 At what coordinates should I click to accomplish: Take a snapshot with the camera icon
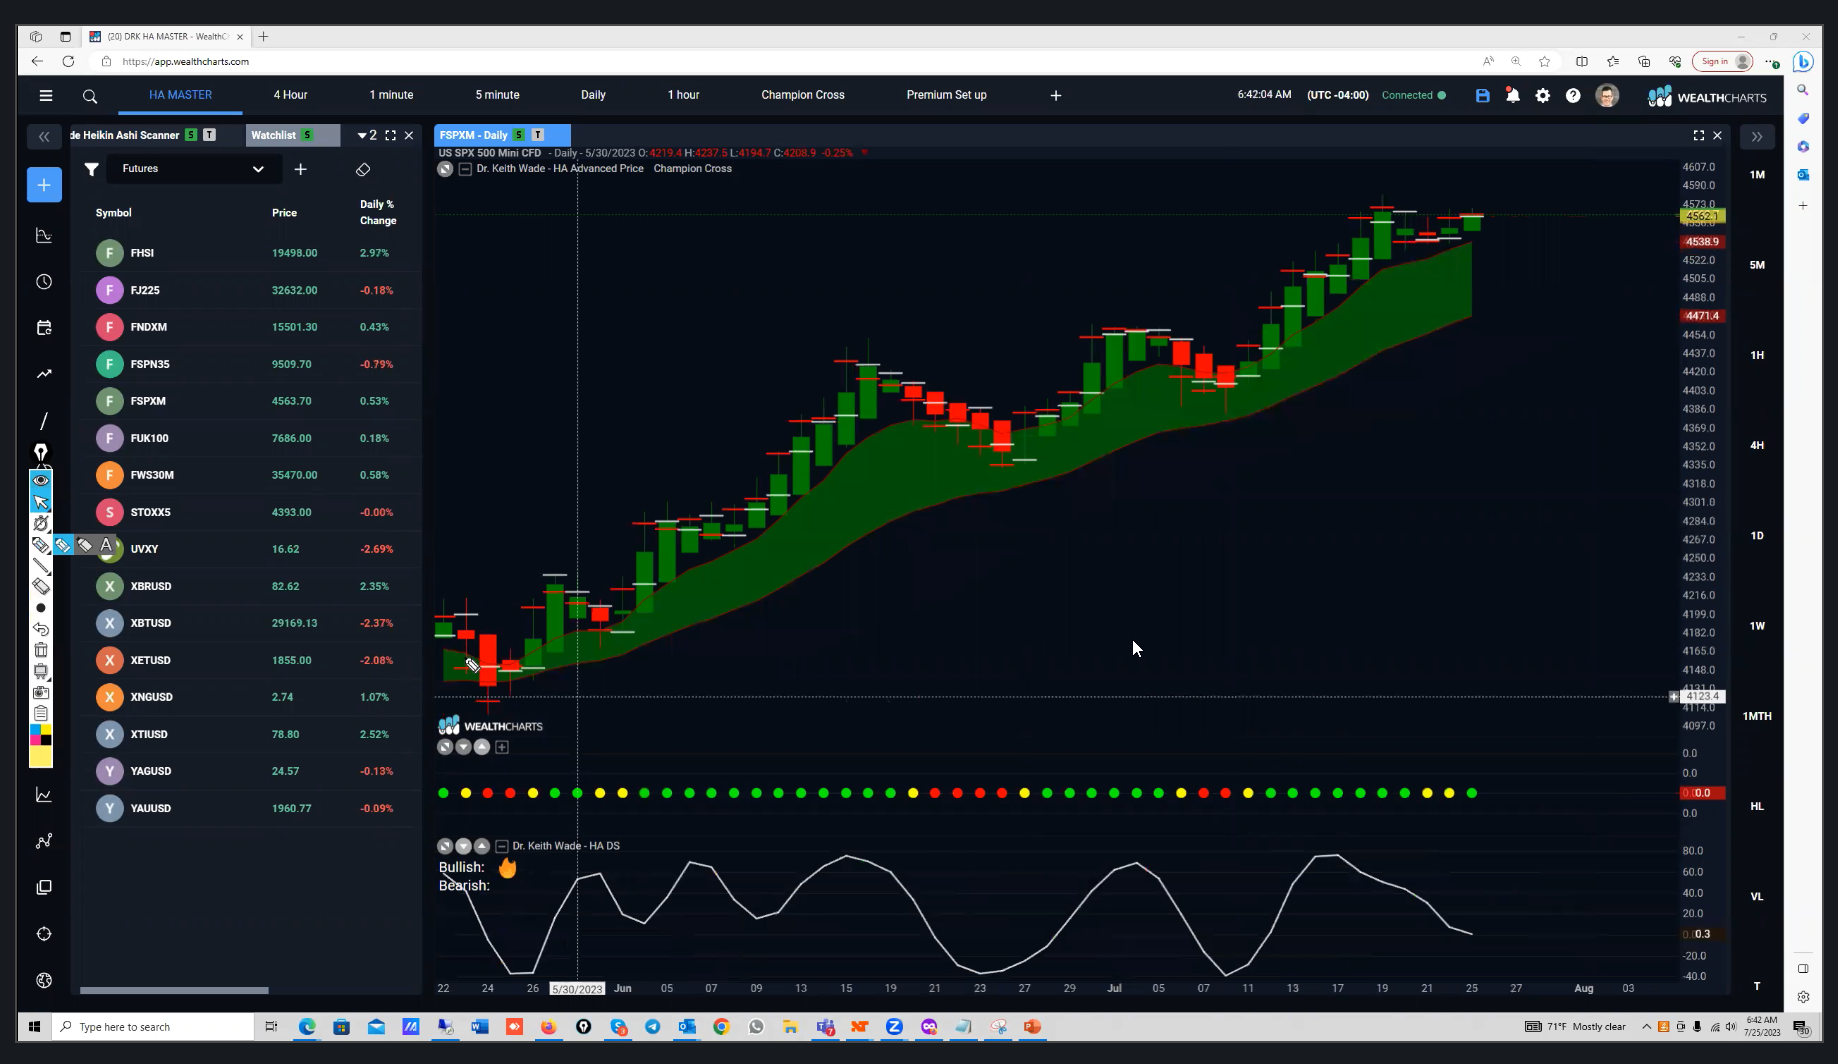tap(41, 692)
